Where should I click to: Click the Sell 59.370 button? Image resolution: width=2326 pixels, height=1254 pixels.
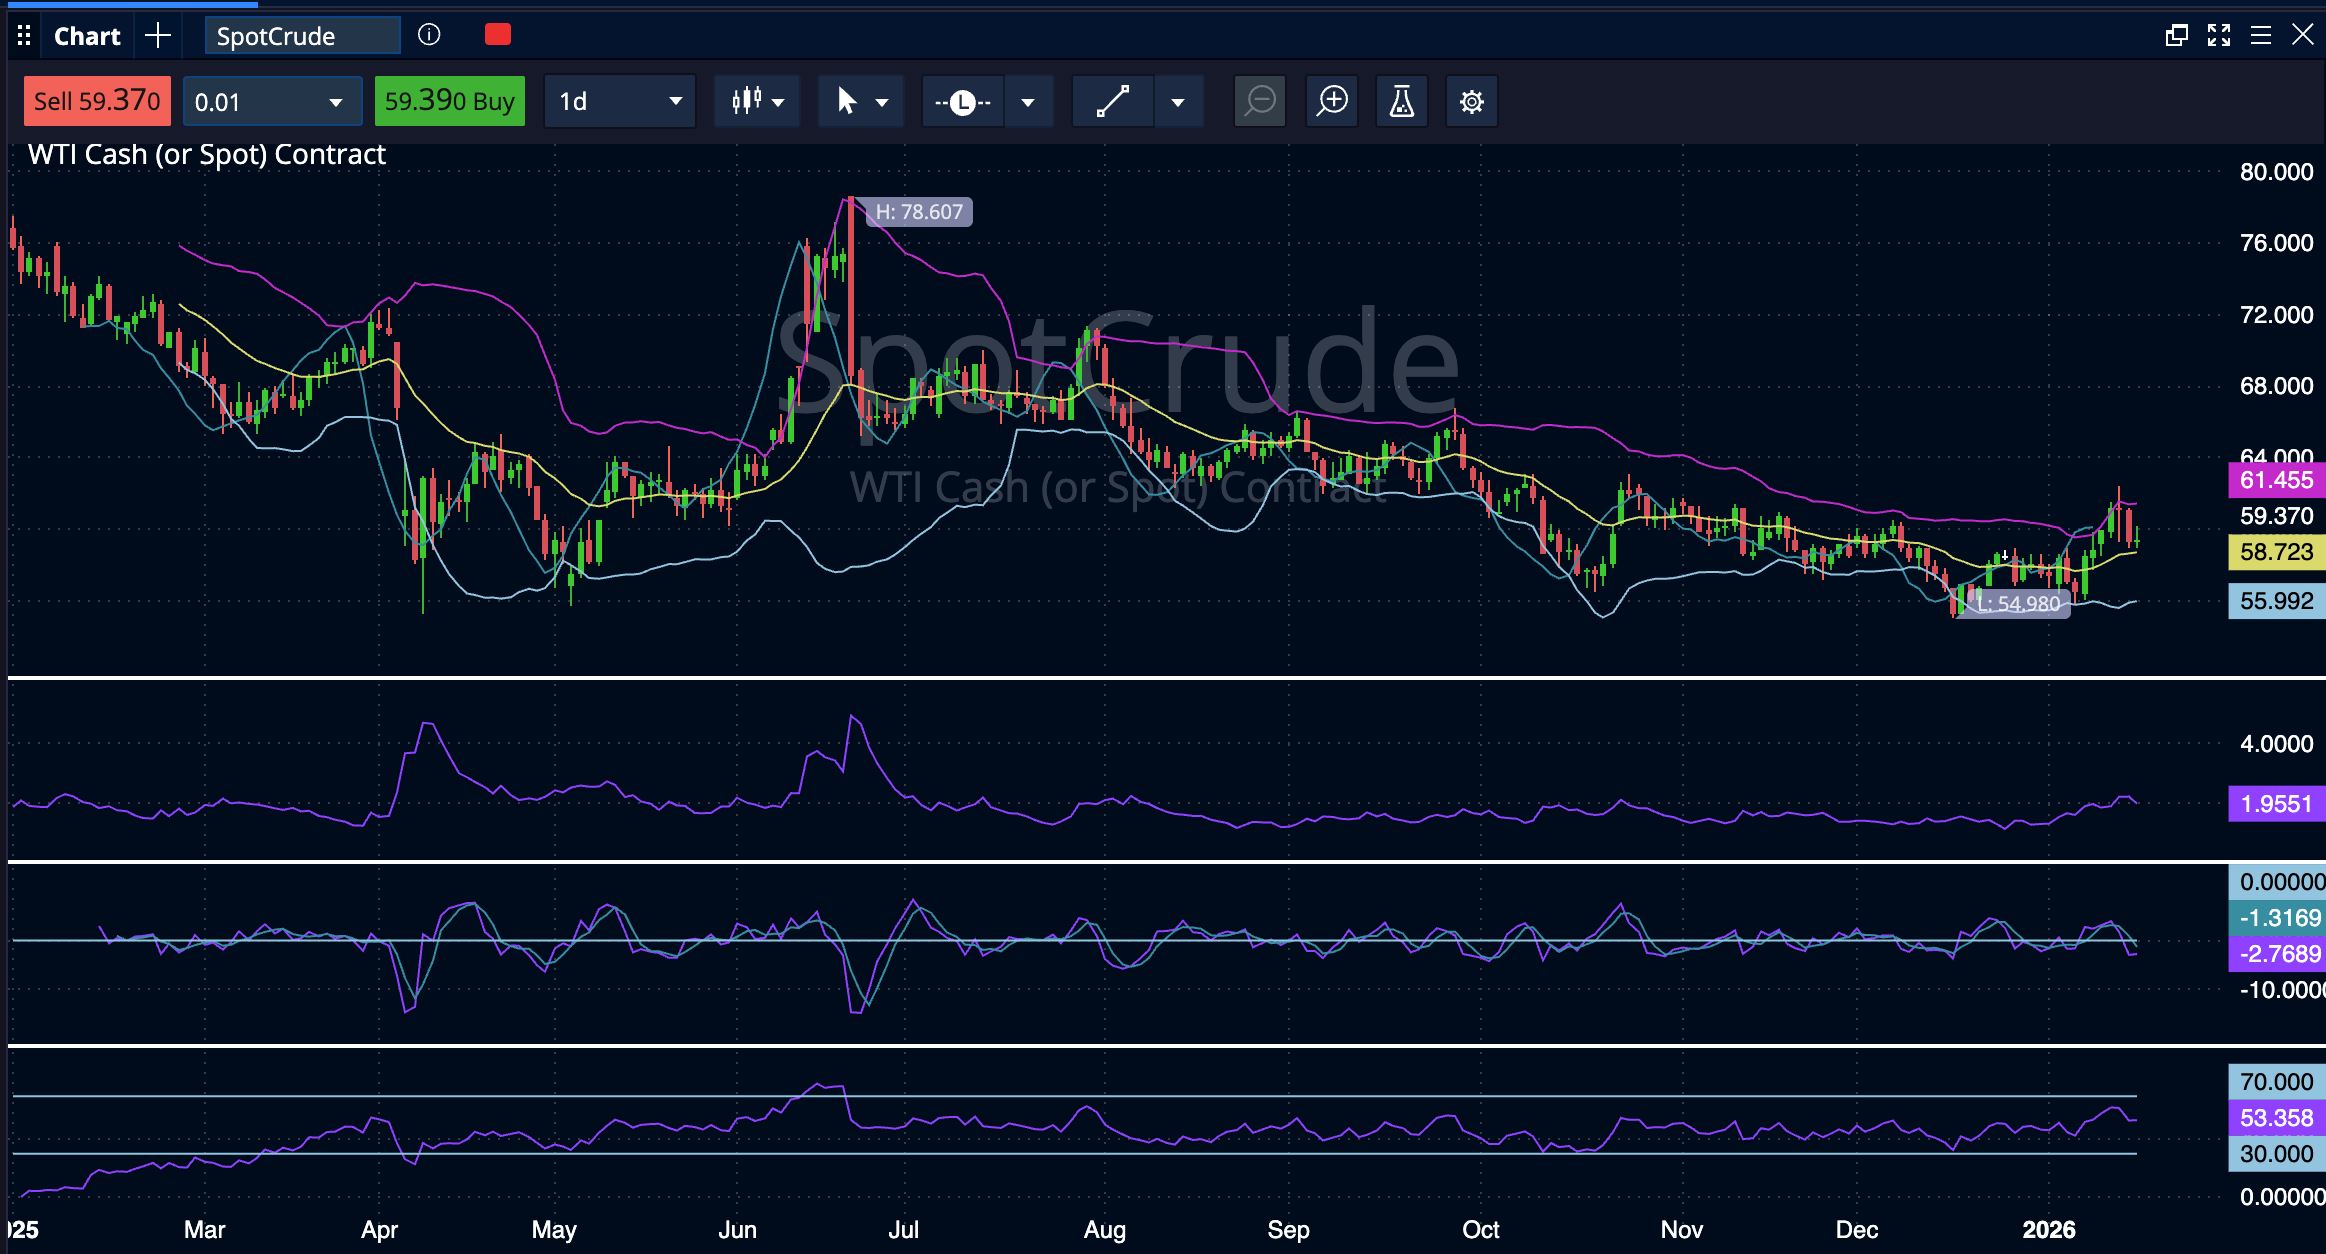(97, 101)
